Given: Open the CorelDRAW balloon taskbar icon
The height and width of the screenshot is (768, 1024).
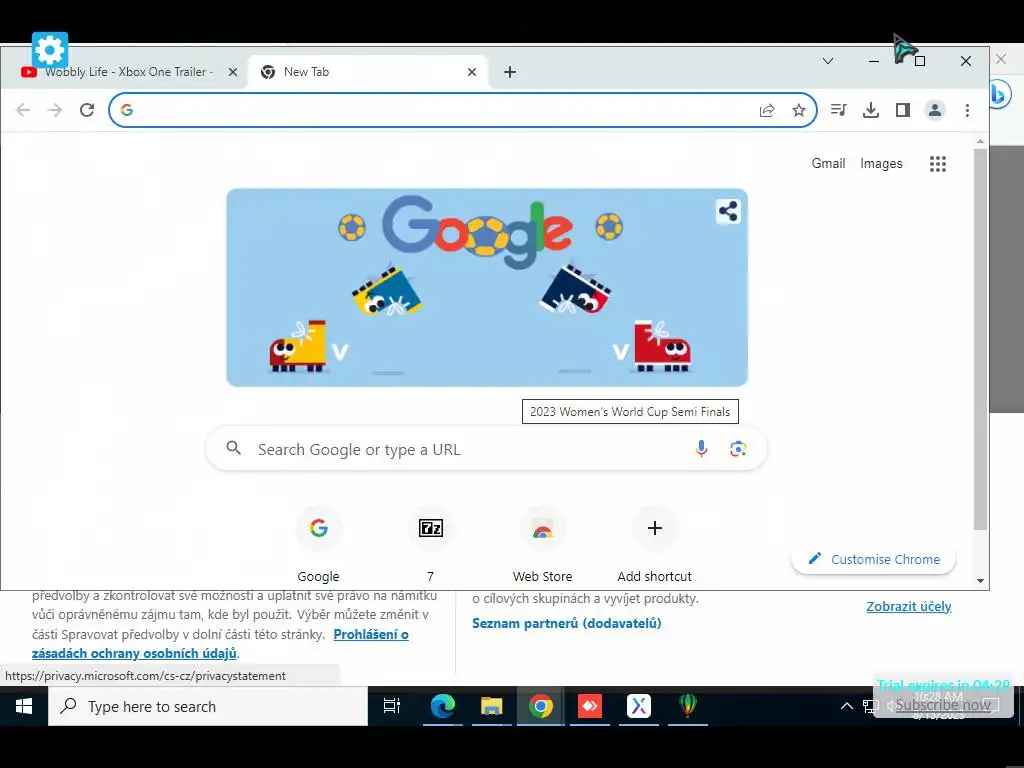Looking at the screenshot, I should 688,706.
